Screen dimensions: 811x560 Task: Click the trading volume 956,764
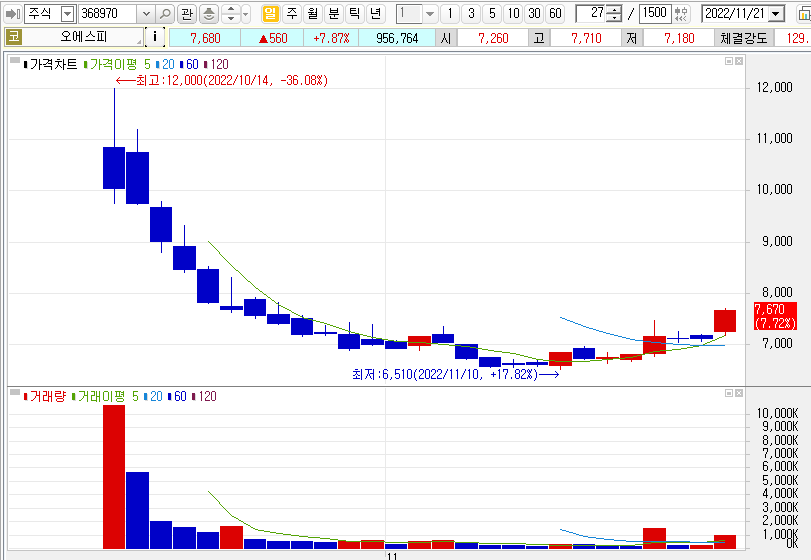(397, 38)
